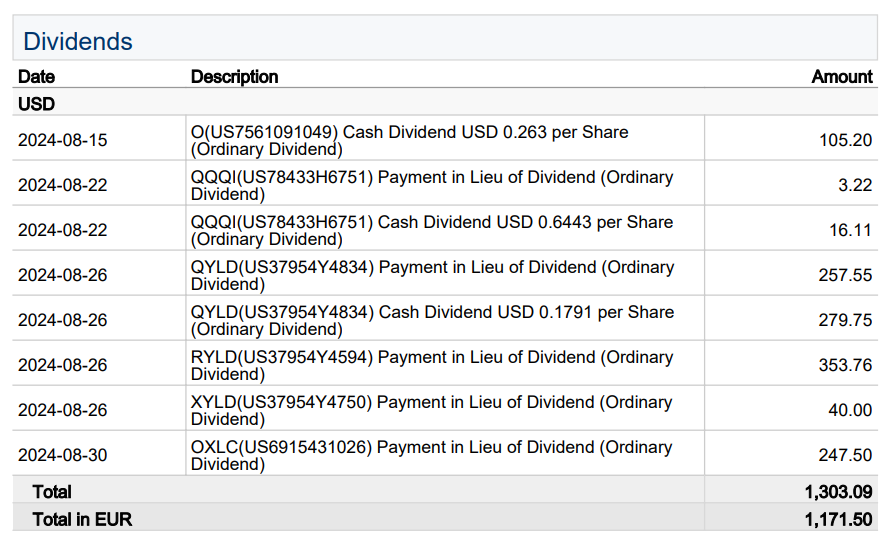The height and width of the screenshot is (553, 895).
Task: Choose the RYLD(US37954Y4594) dividend row description
Action: [x=431, y=366]
